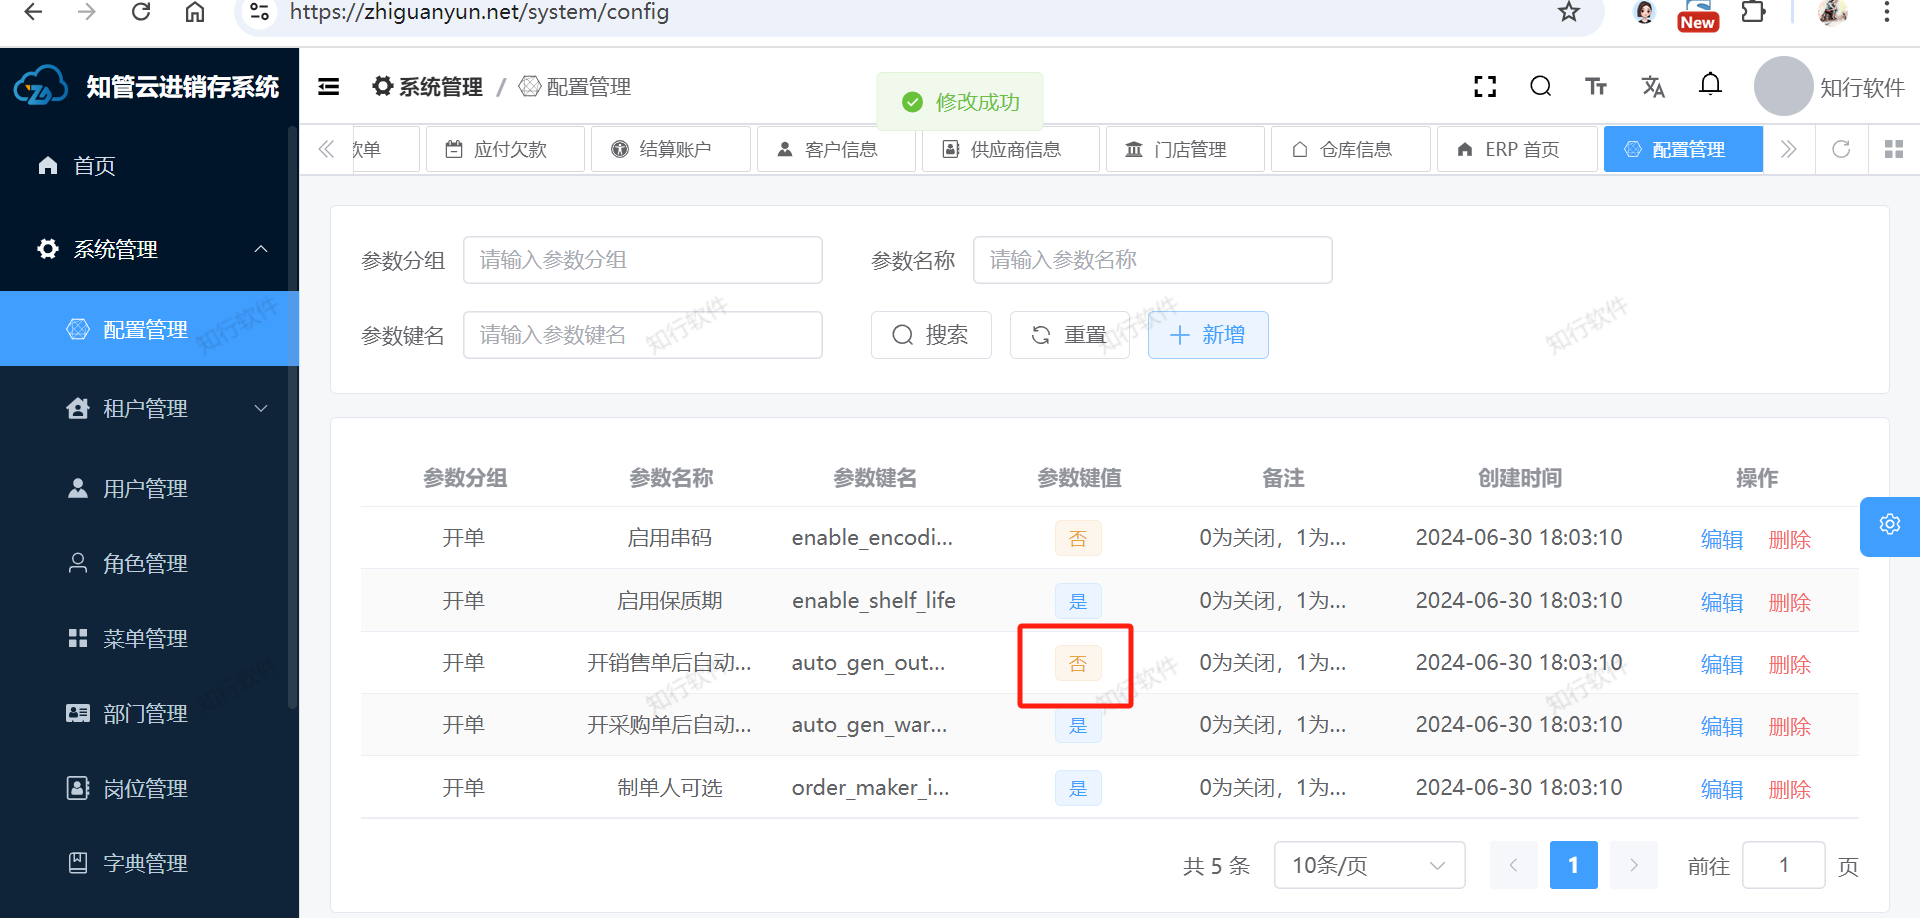Toggle the 启用串码 value tag
Screen dimensions: 1920x918
point(1078,539)
